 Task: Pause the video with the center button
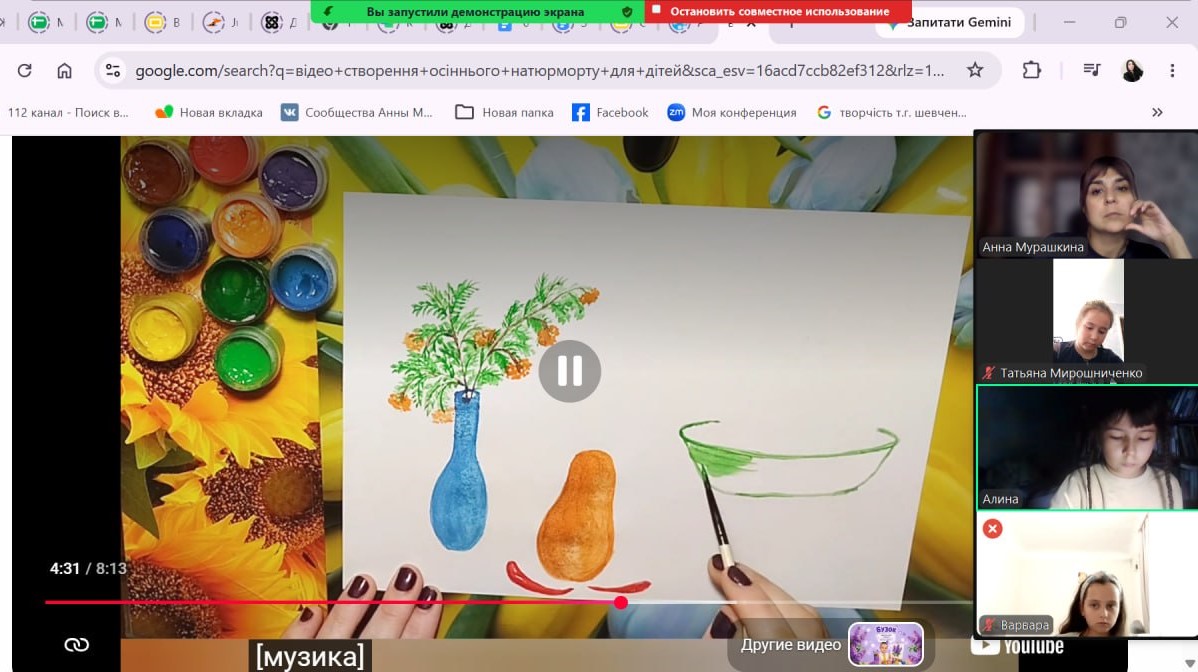pyautogui.click(x=569, y=371)
